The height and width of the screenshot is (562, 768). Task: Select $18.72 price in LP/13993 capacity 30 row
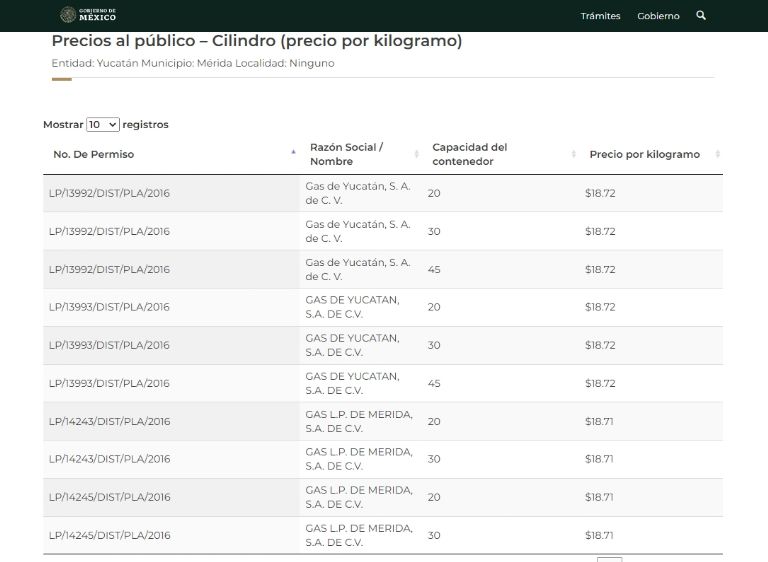[x=600, y=345]
